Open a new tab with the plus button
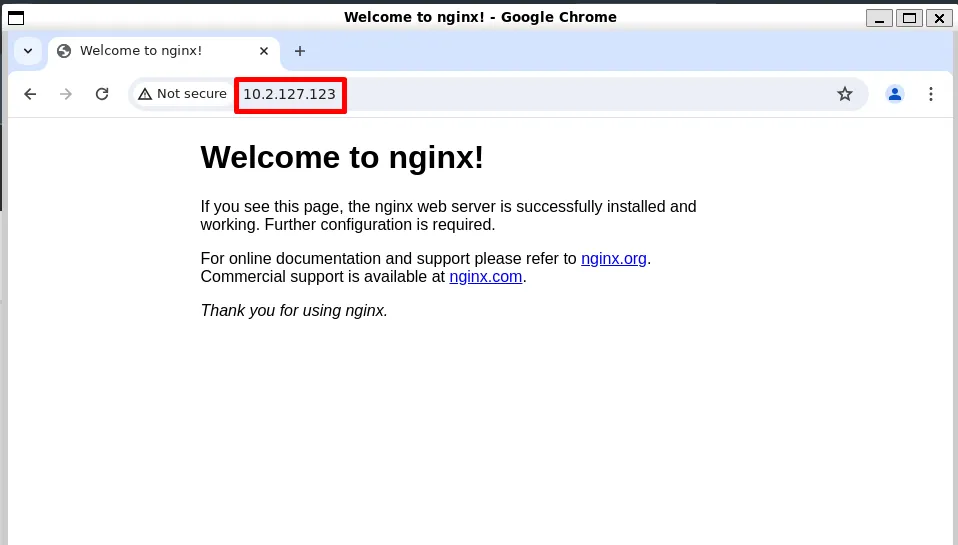Screen dimensions: 958x545 pyautogui.click(x=299, y=51)
